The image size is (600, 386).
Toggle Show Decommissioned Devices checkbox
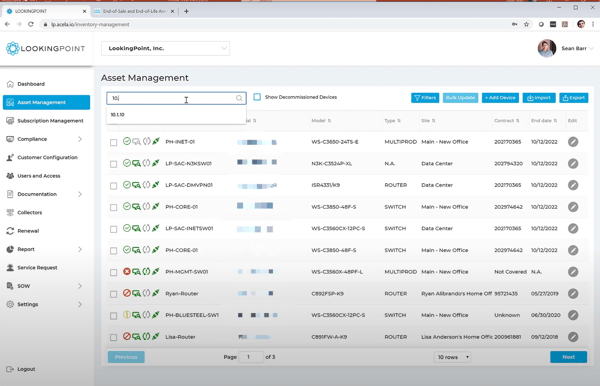(x=257, y=97)
